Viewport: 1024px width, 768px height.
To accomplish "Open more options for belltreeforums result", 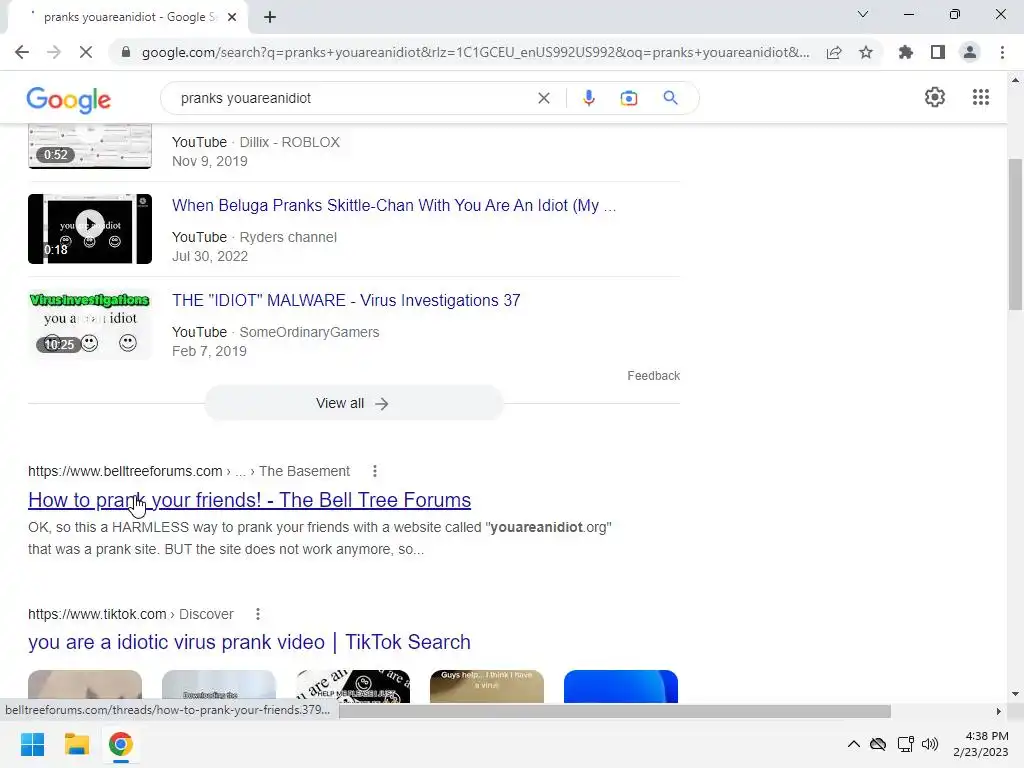I will [374, 471].
